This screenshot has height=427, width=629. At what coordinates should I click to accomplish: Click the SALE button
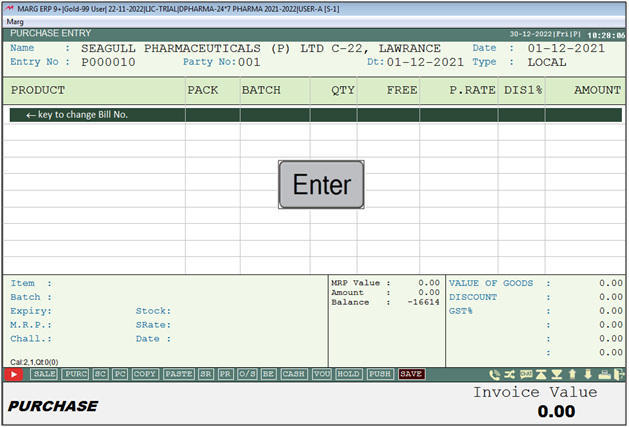pyautogui.click(x=44, y=374)
